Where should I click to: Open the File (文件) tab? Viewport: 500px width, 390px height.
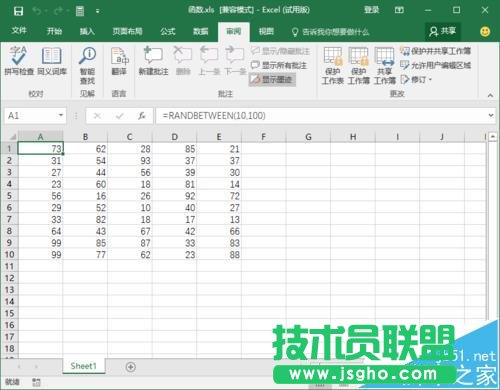click(19, 31)
